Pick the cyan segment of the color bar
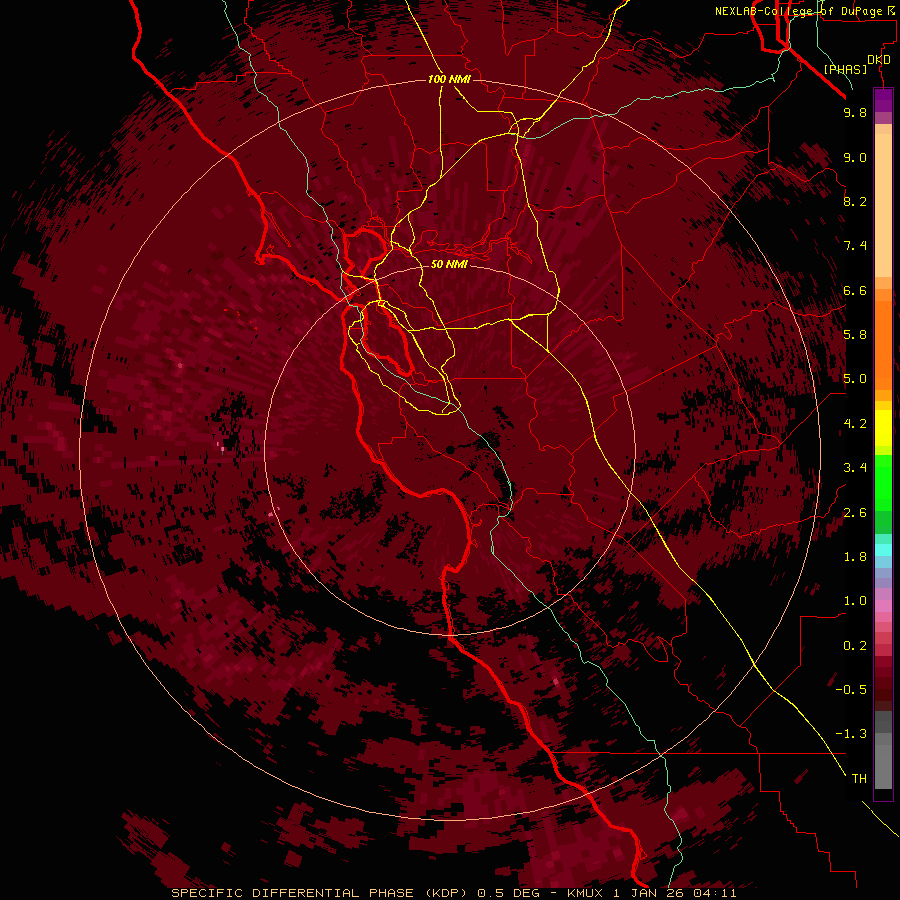900x900 pixels. (883, 549)
